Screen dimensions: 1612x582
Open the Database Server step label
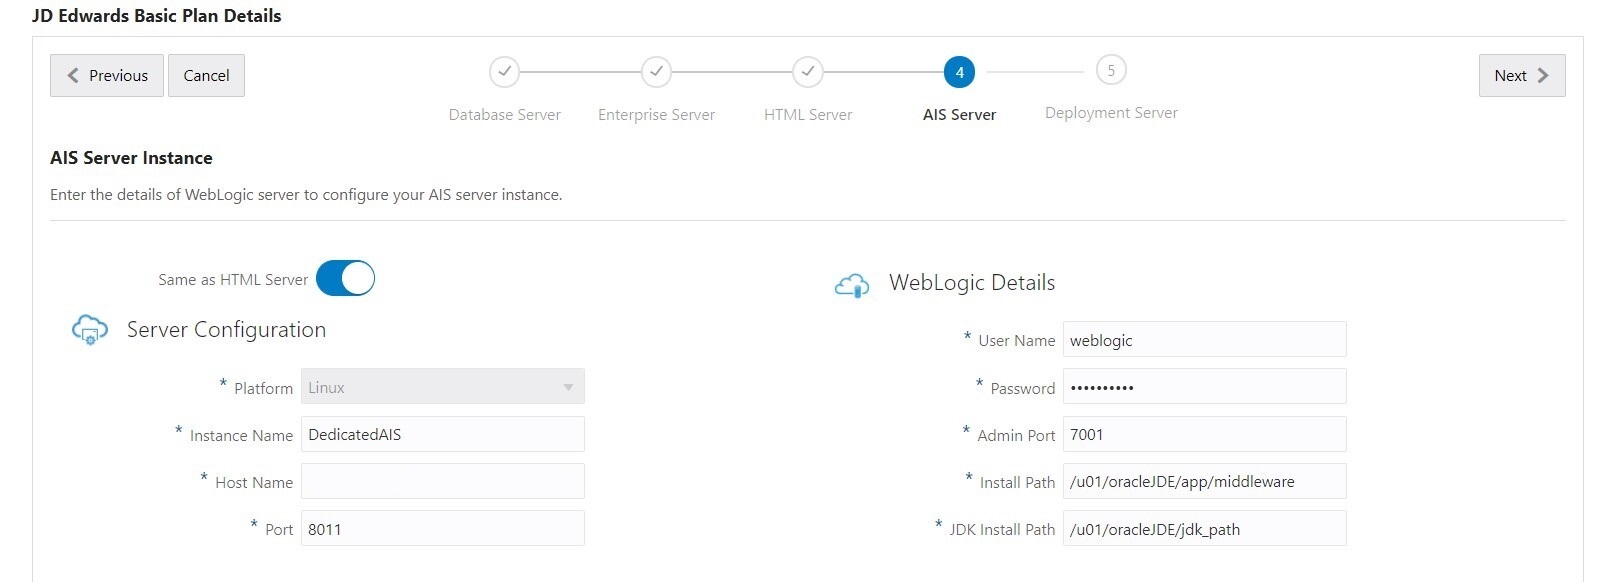point(505,115)
